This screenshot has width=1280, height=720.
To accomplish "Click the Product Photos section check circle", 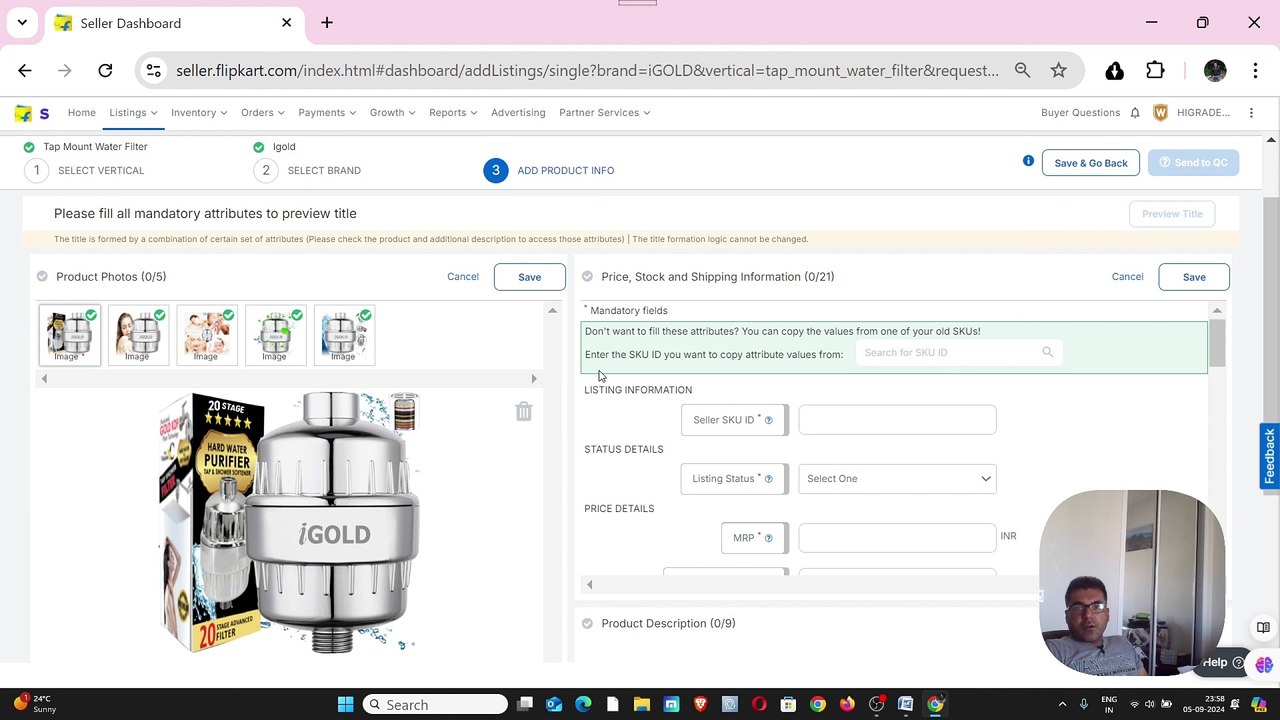I will 42,276.
